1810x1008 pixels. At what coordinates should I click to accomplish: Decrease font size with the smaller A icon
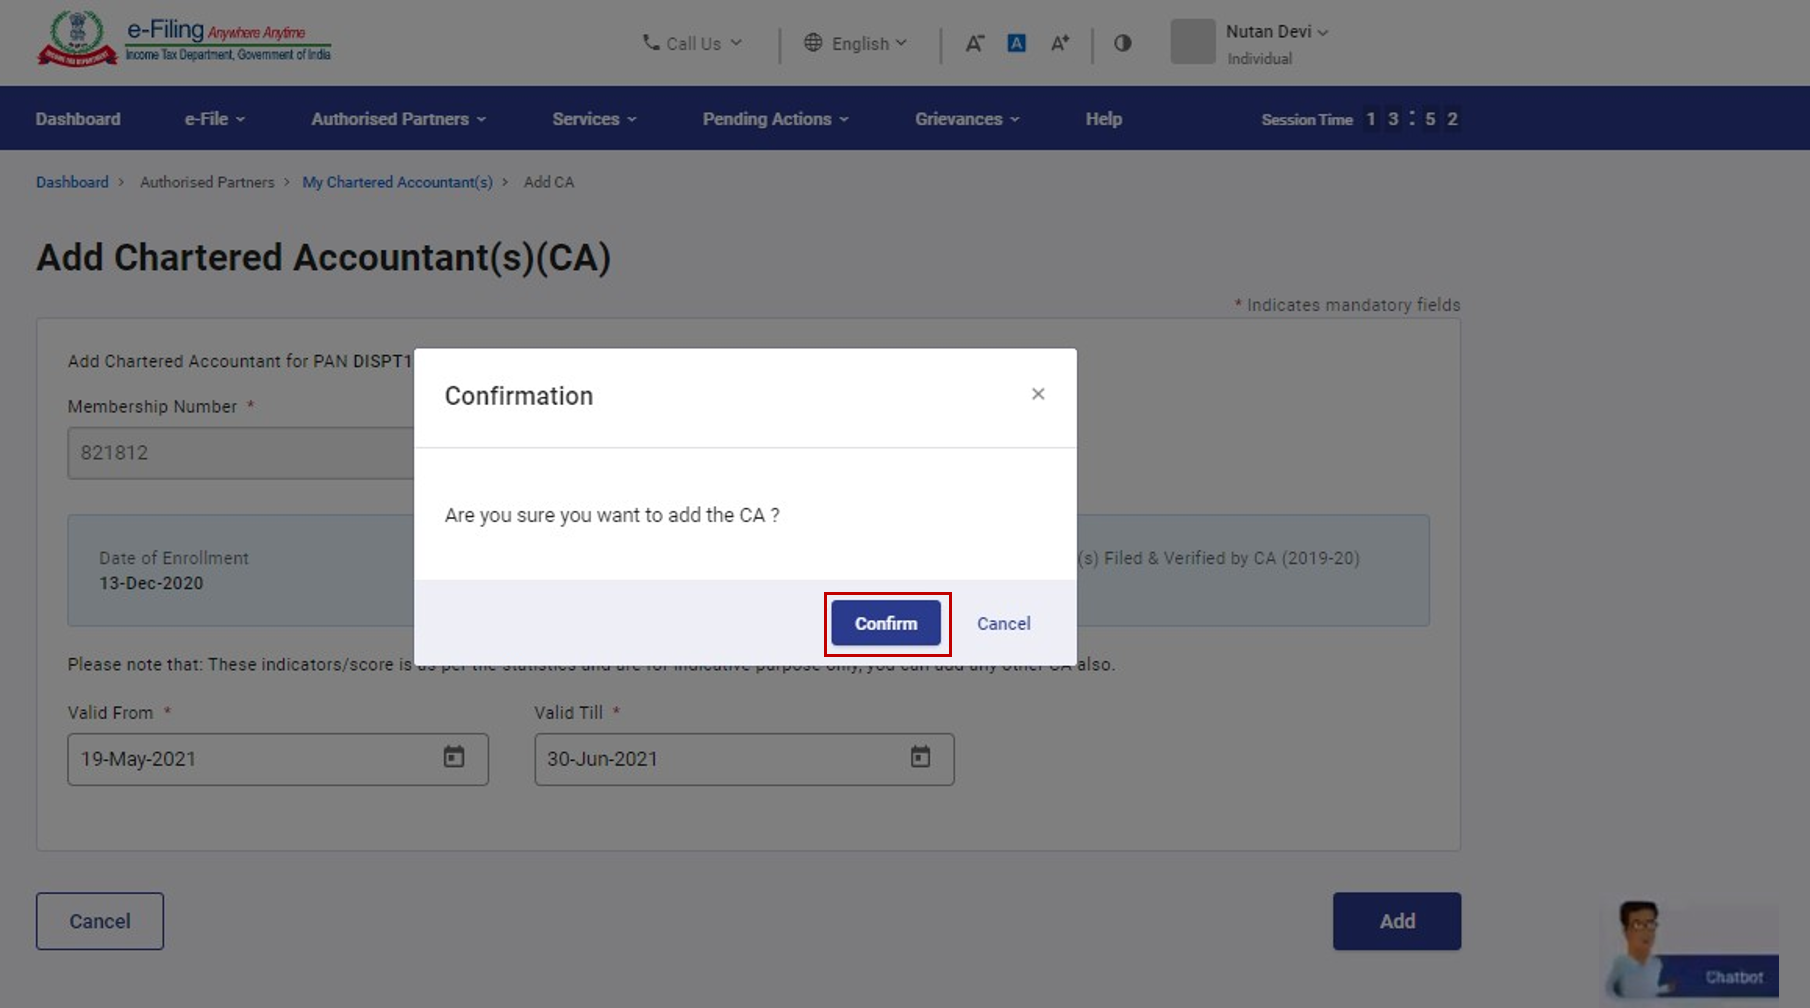point(974,43)
